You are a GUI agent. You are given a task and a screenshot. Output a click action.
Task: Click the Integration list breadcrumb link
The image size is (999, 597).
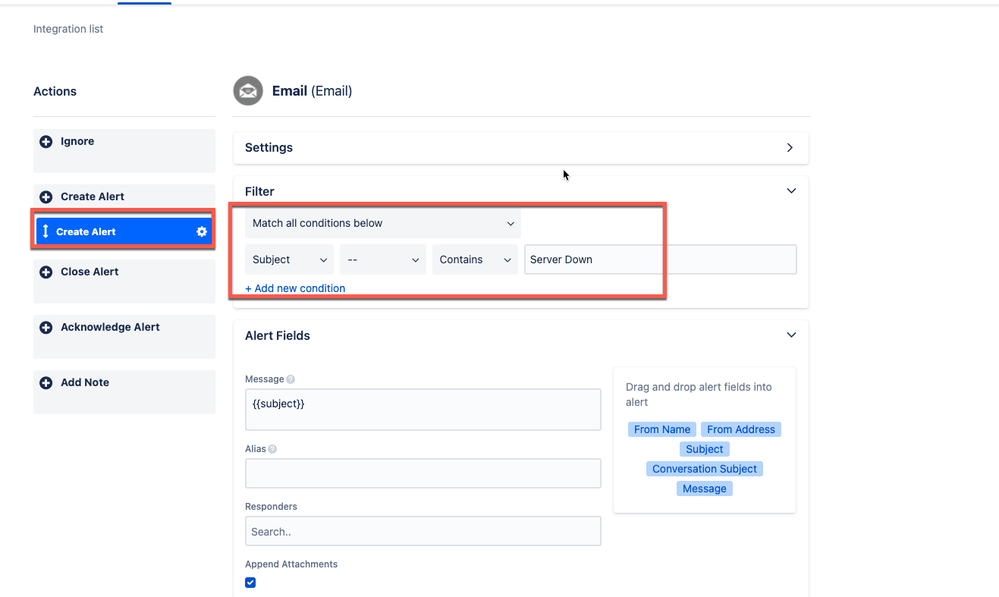click(x=68, y=29)
